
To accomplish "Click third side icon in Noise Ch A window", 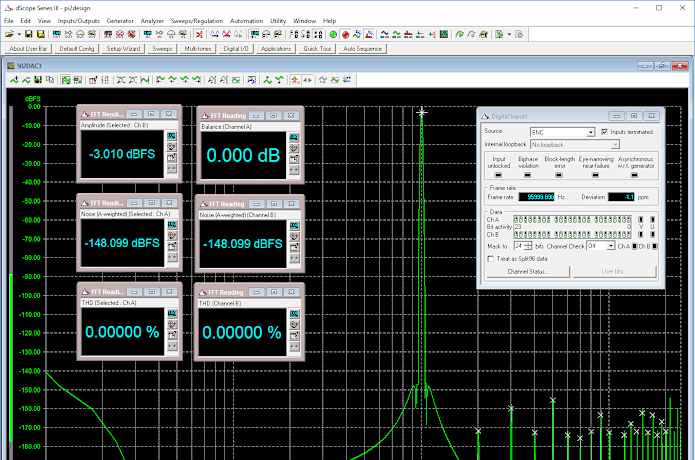I will [x=171, y=246].
